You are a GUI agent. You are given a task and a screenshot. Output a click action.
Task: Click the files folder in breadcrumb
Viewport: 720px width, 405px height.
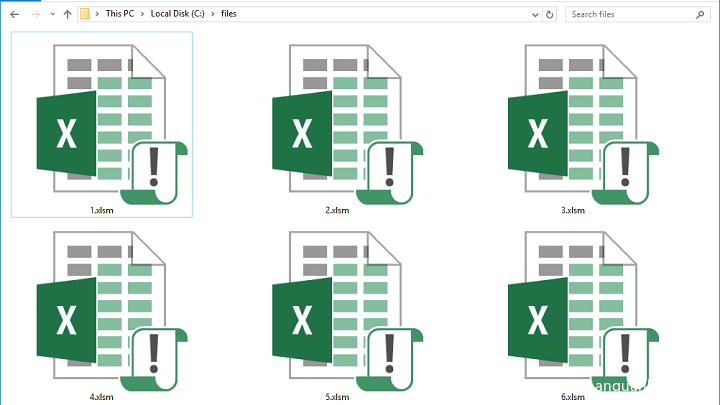229,14
